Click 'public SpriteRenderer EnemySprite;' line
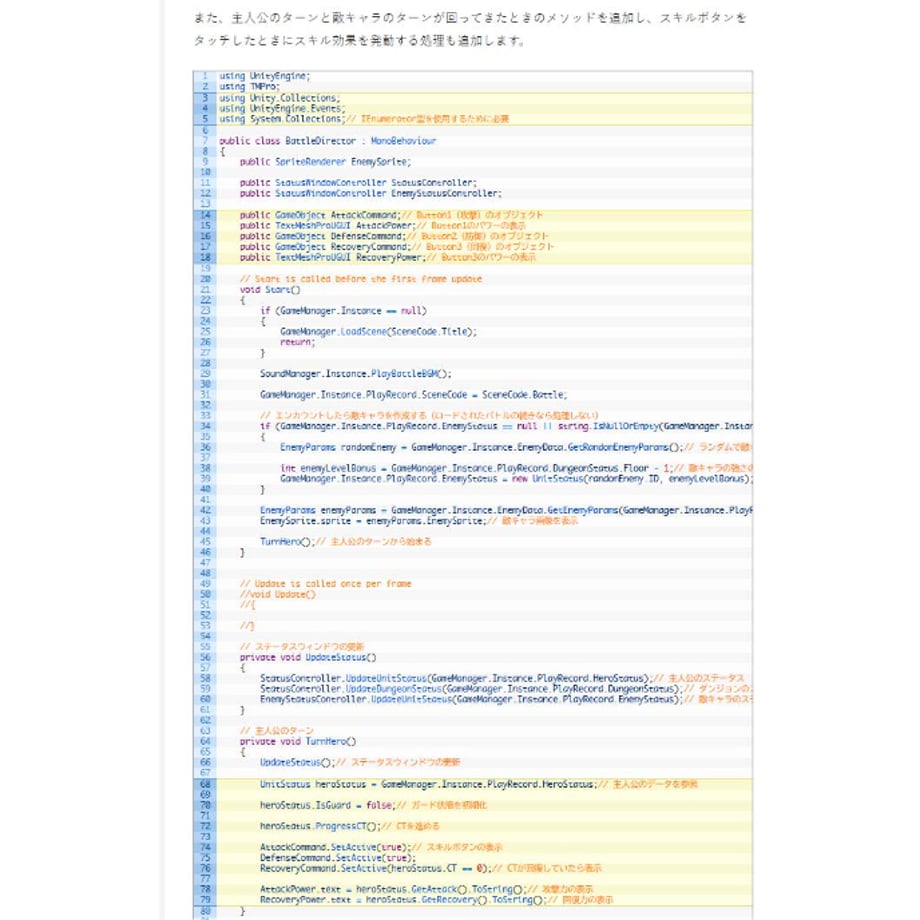 (x=325, y=161)
